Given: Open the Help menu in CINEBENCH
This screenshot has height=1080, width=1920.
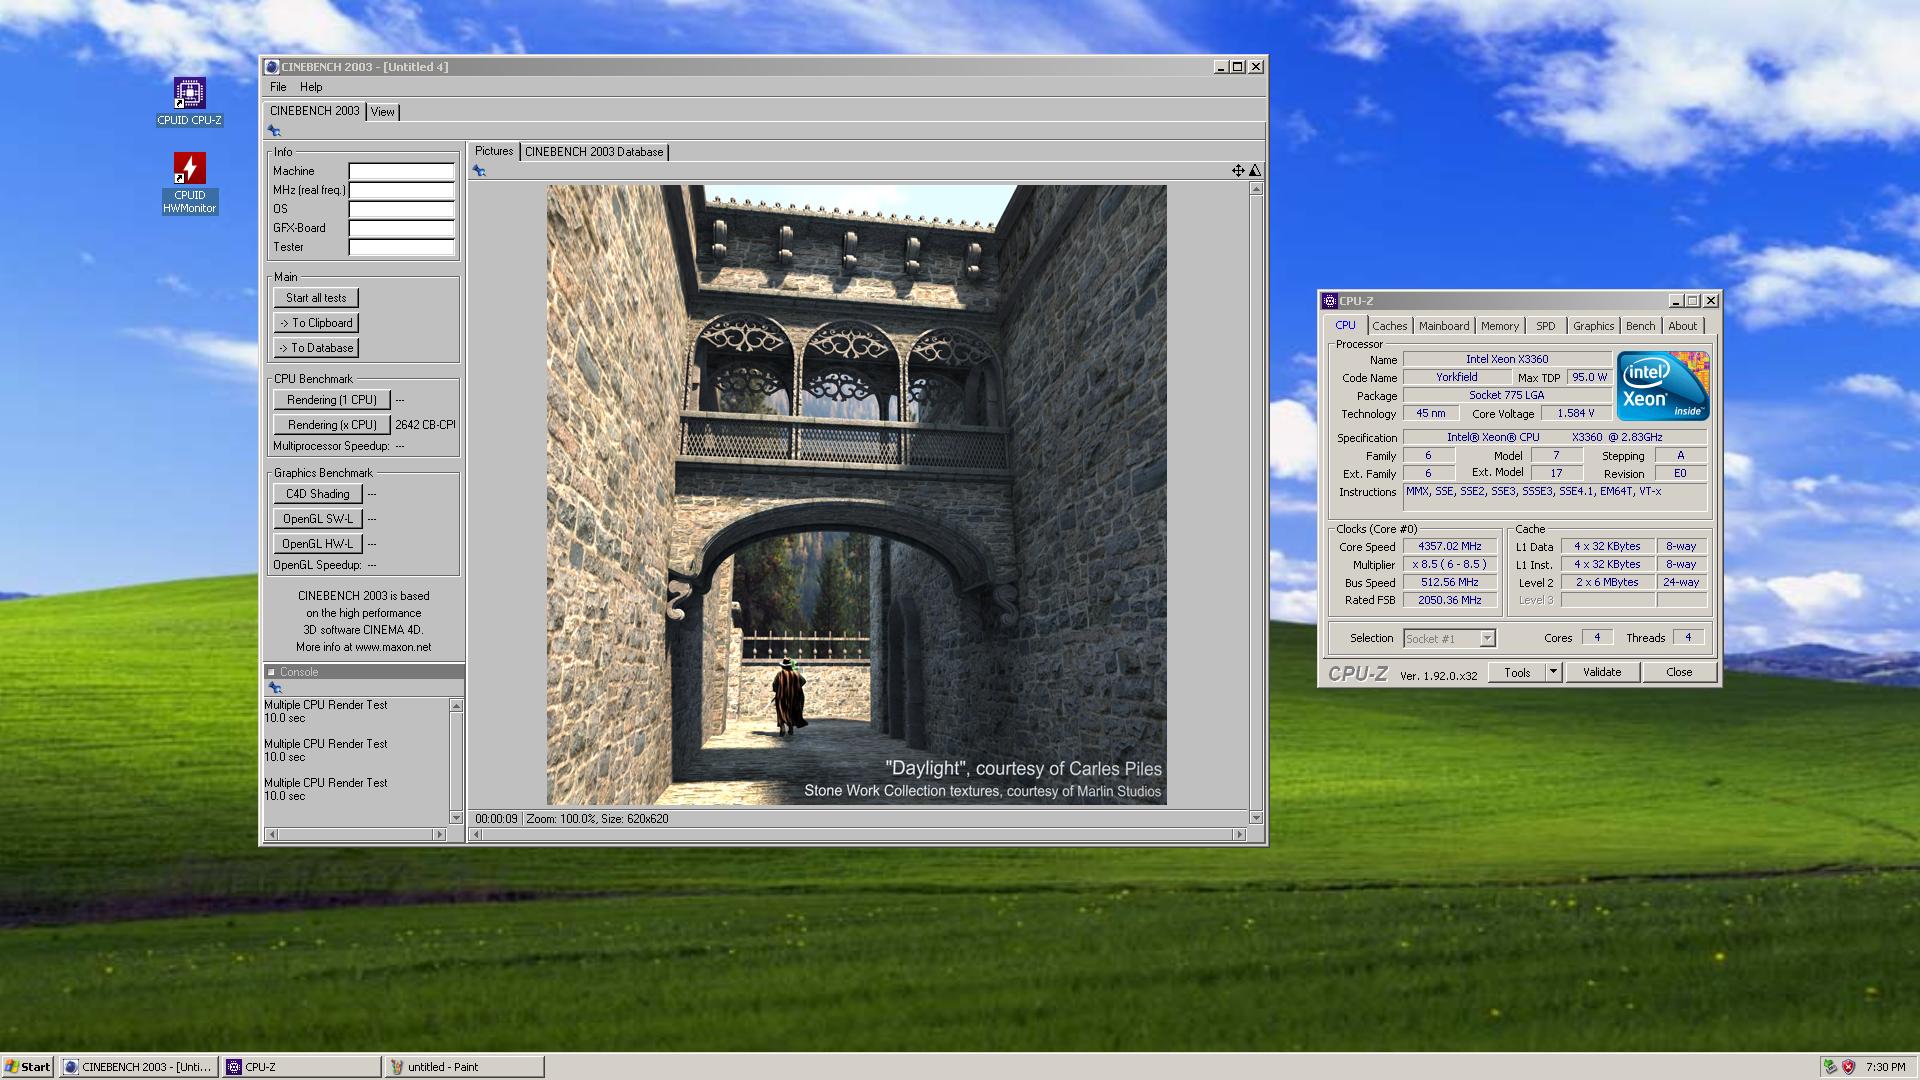Looking at the screenshot, I should coord(311,87).
